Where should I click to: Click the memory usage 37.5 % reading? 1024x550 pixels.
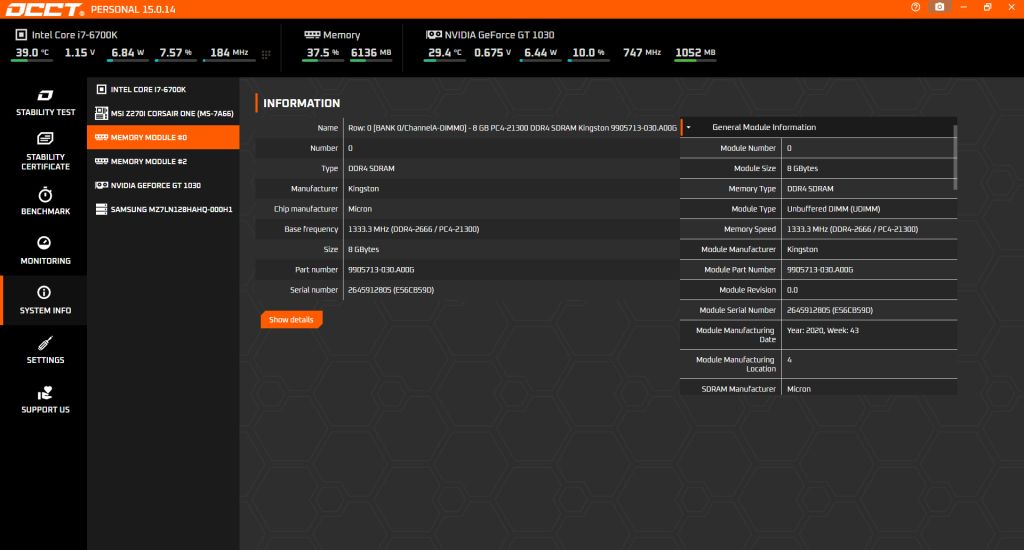(x=323, y=53)
